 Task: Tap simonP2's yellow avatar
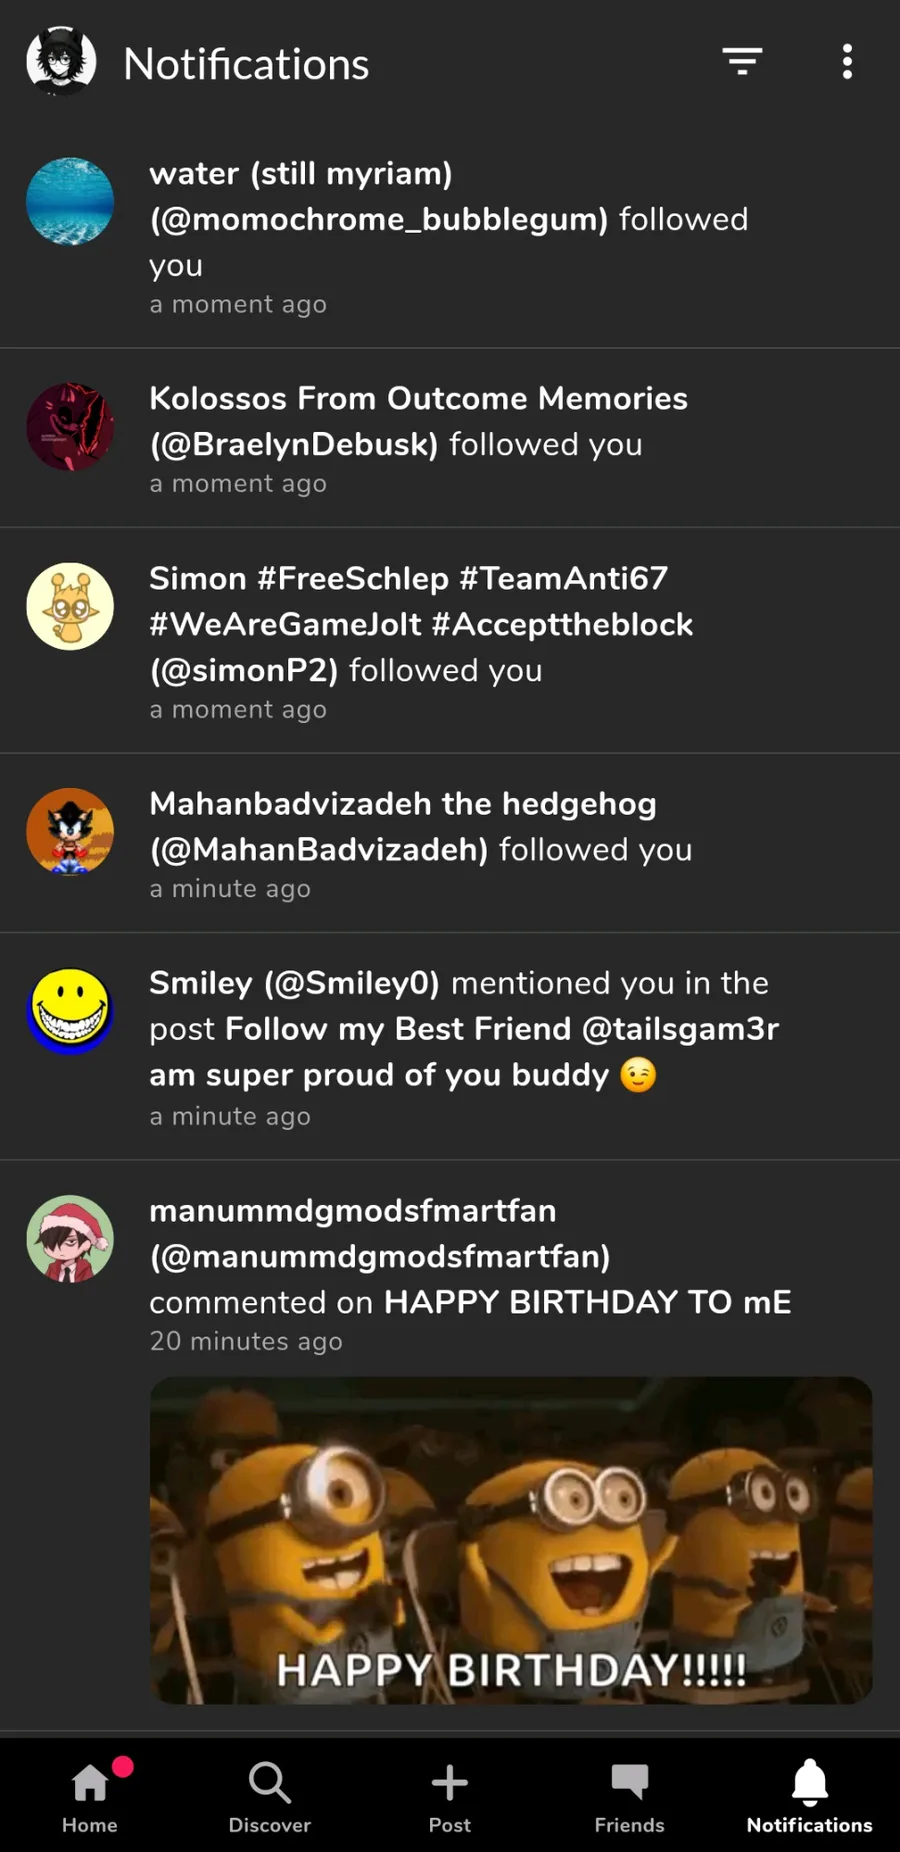(x=70, y=606)
